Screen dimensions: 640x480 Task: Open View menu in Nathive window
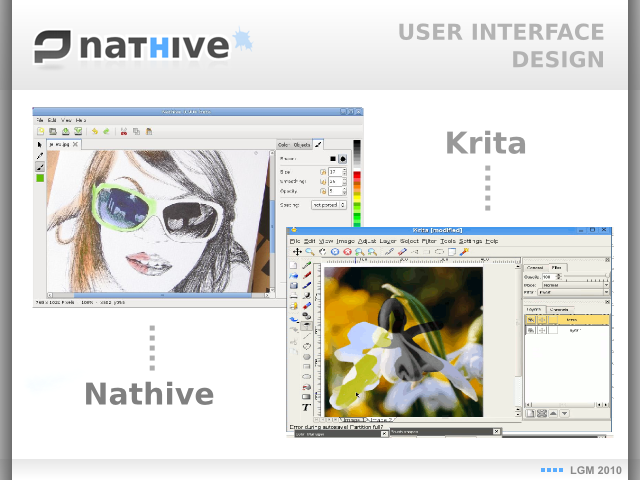(66, 120)
